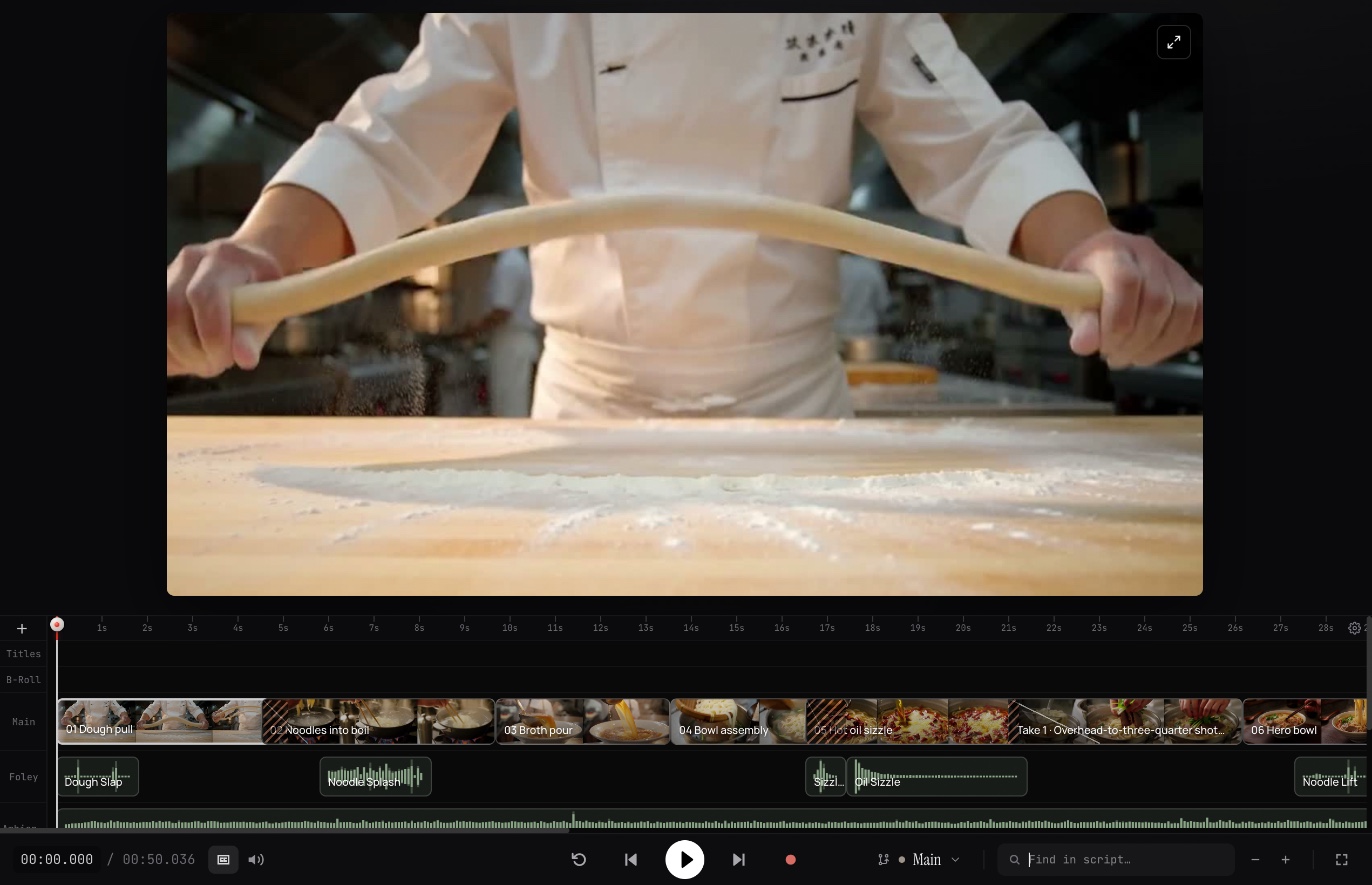Play the timeline
Image resolution: width=1372 pixels, height=885 pixels.
pos(685,859)
